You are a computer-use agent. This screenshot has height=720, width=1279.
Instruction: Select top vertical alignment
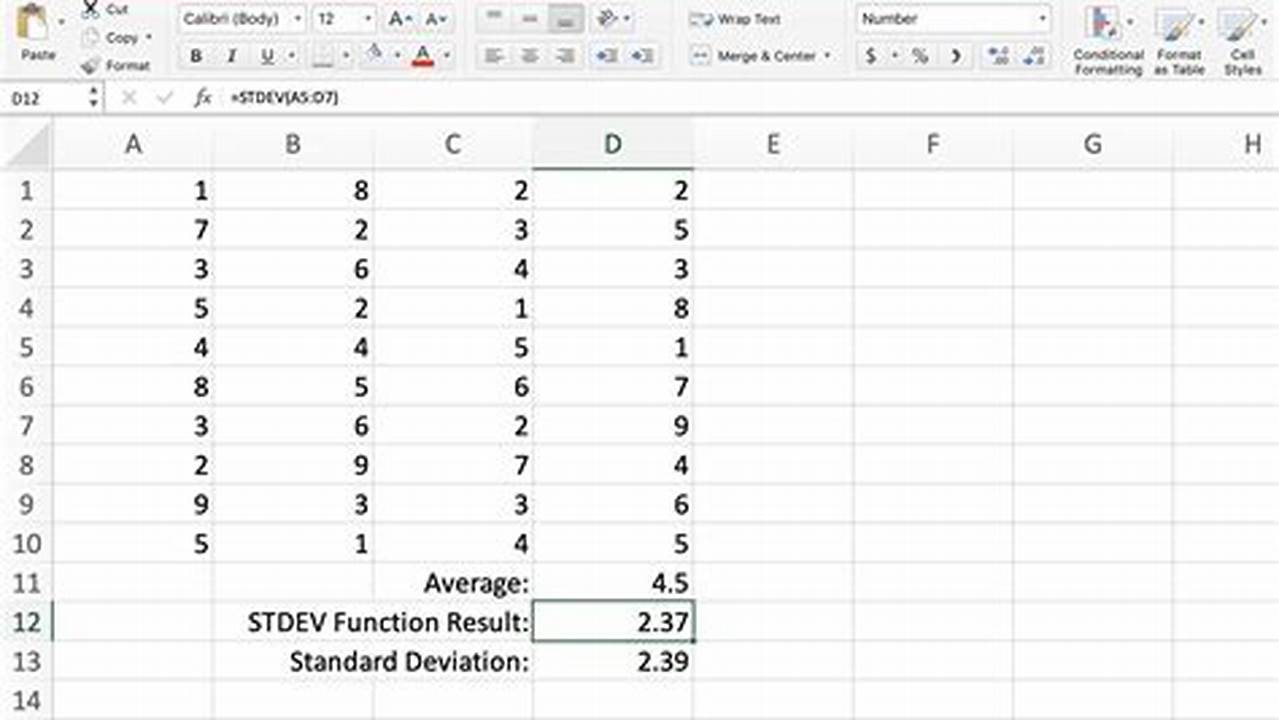coord(493,19)
